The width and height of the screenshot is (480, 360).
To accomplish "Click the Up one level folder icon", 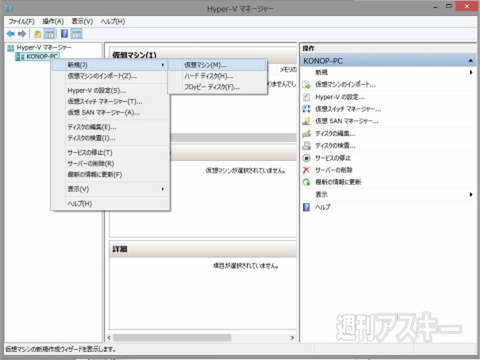I will coord(37,34).
